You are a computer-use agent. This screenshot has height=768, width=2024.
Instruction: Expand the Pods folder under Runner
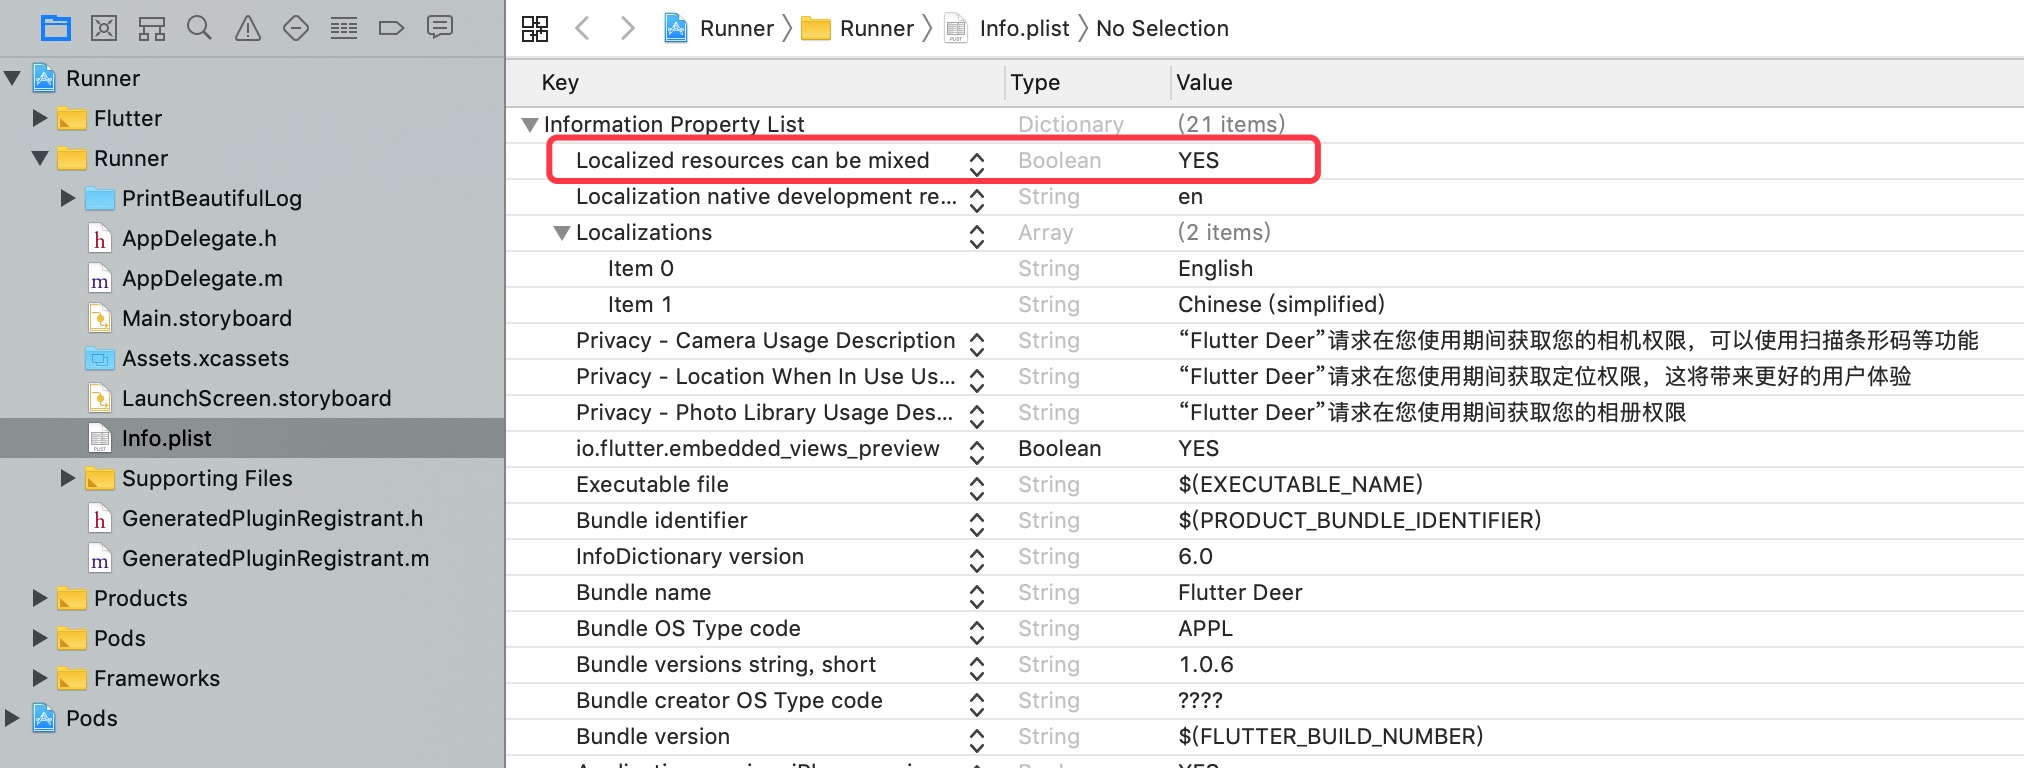point(40,638)
